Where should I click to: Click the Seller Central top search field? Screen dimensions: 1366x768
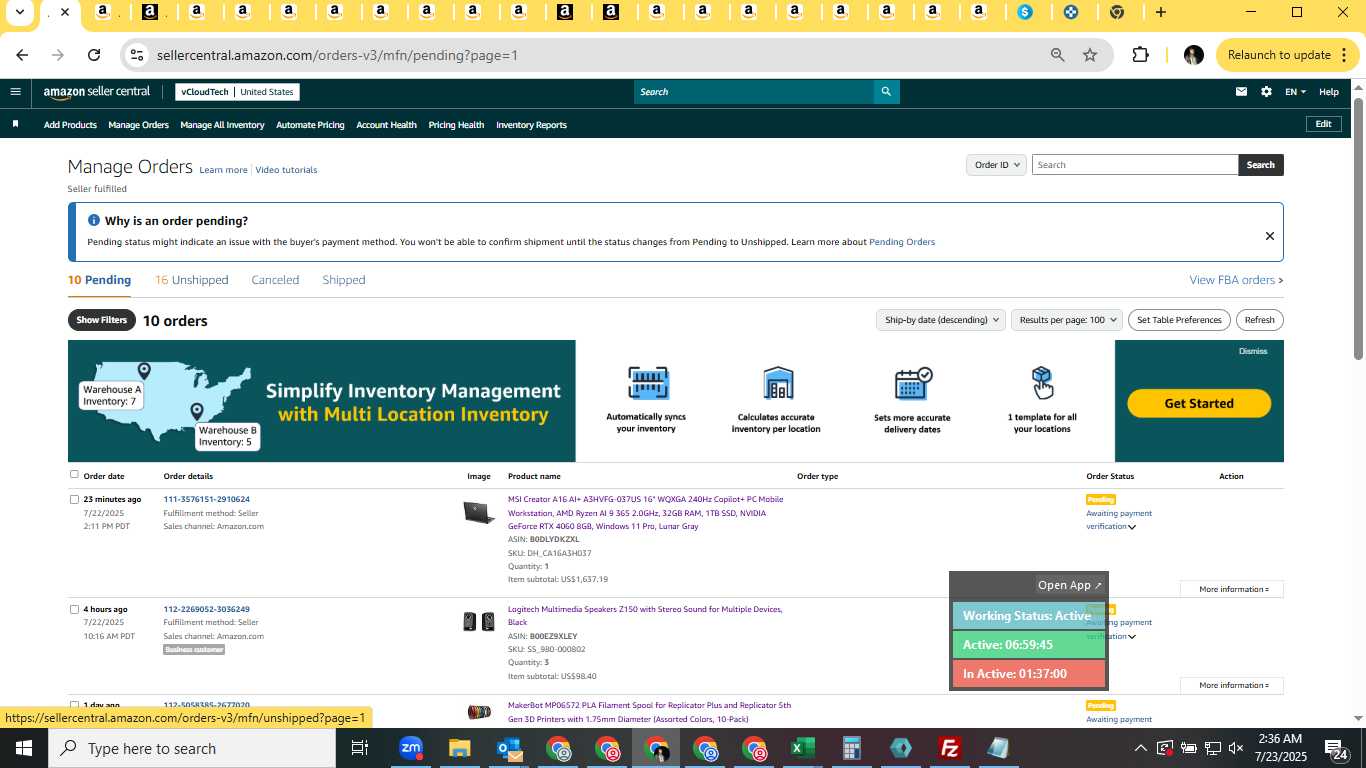[753, 92]
